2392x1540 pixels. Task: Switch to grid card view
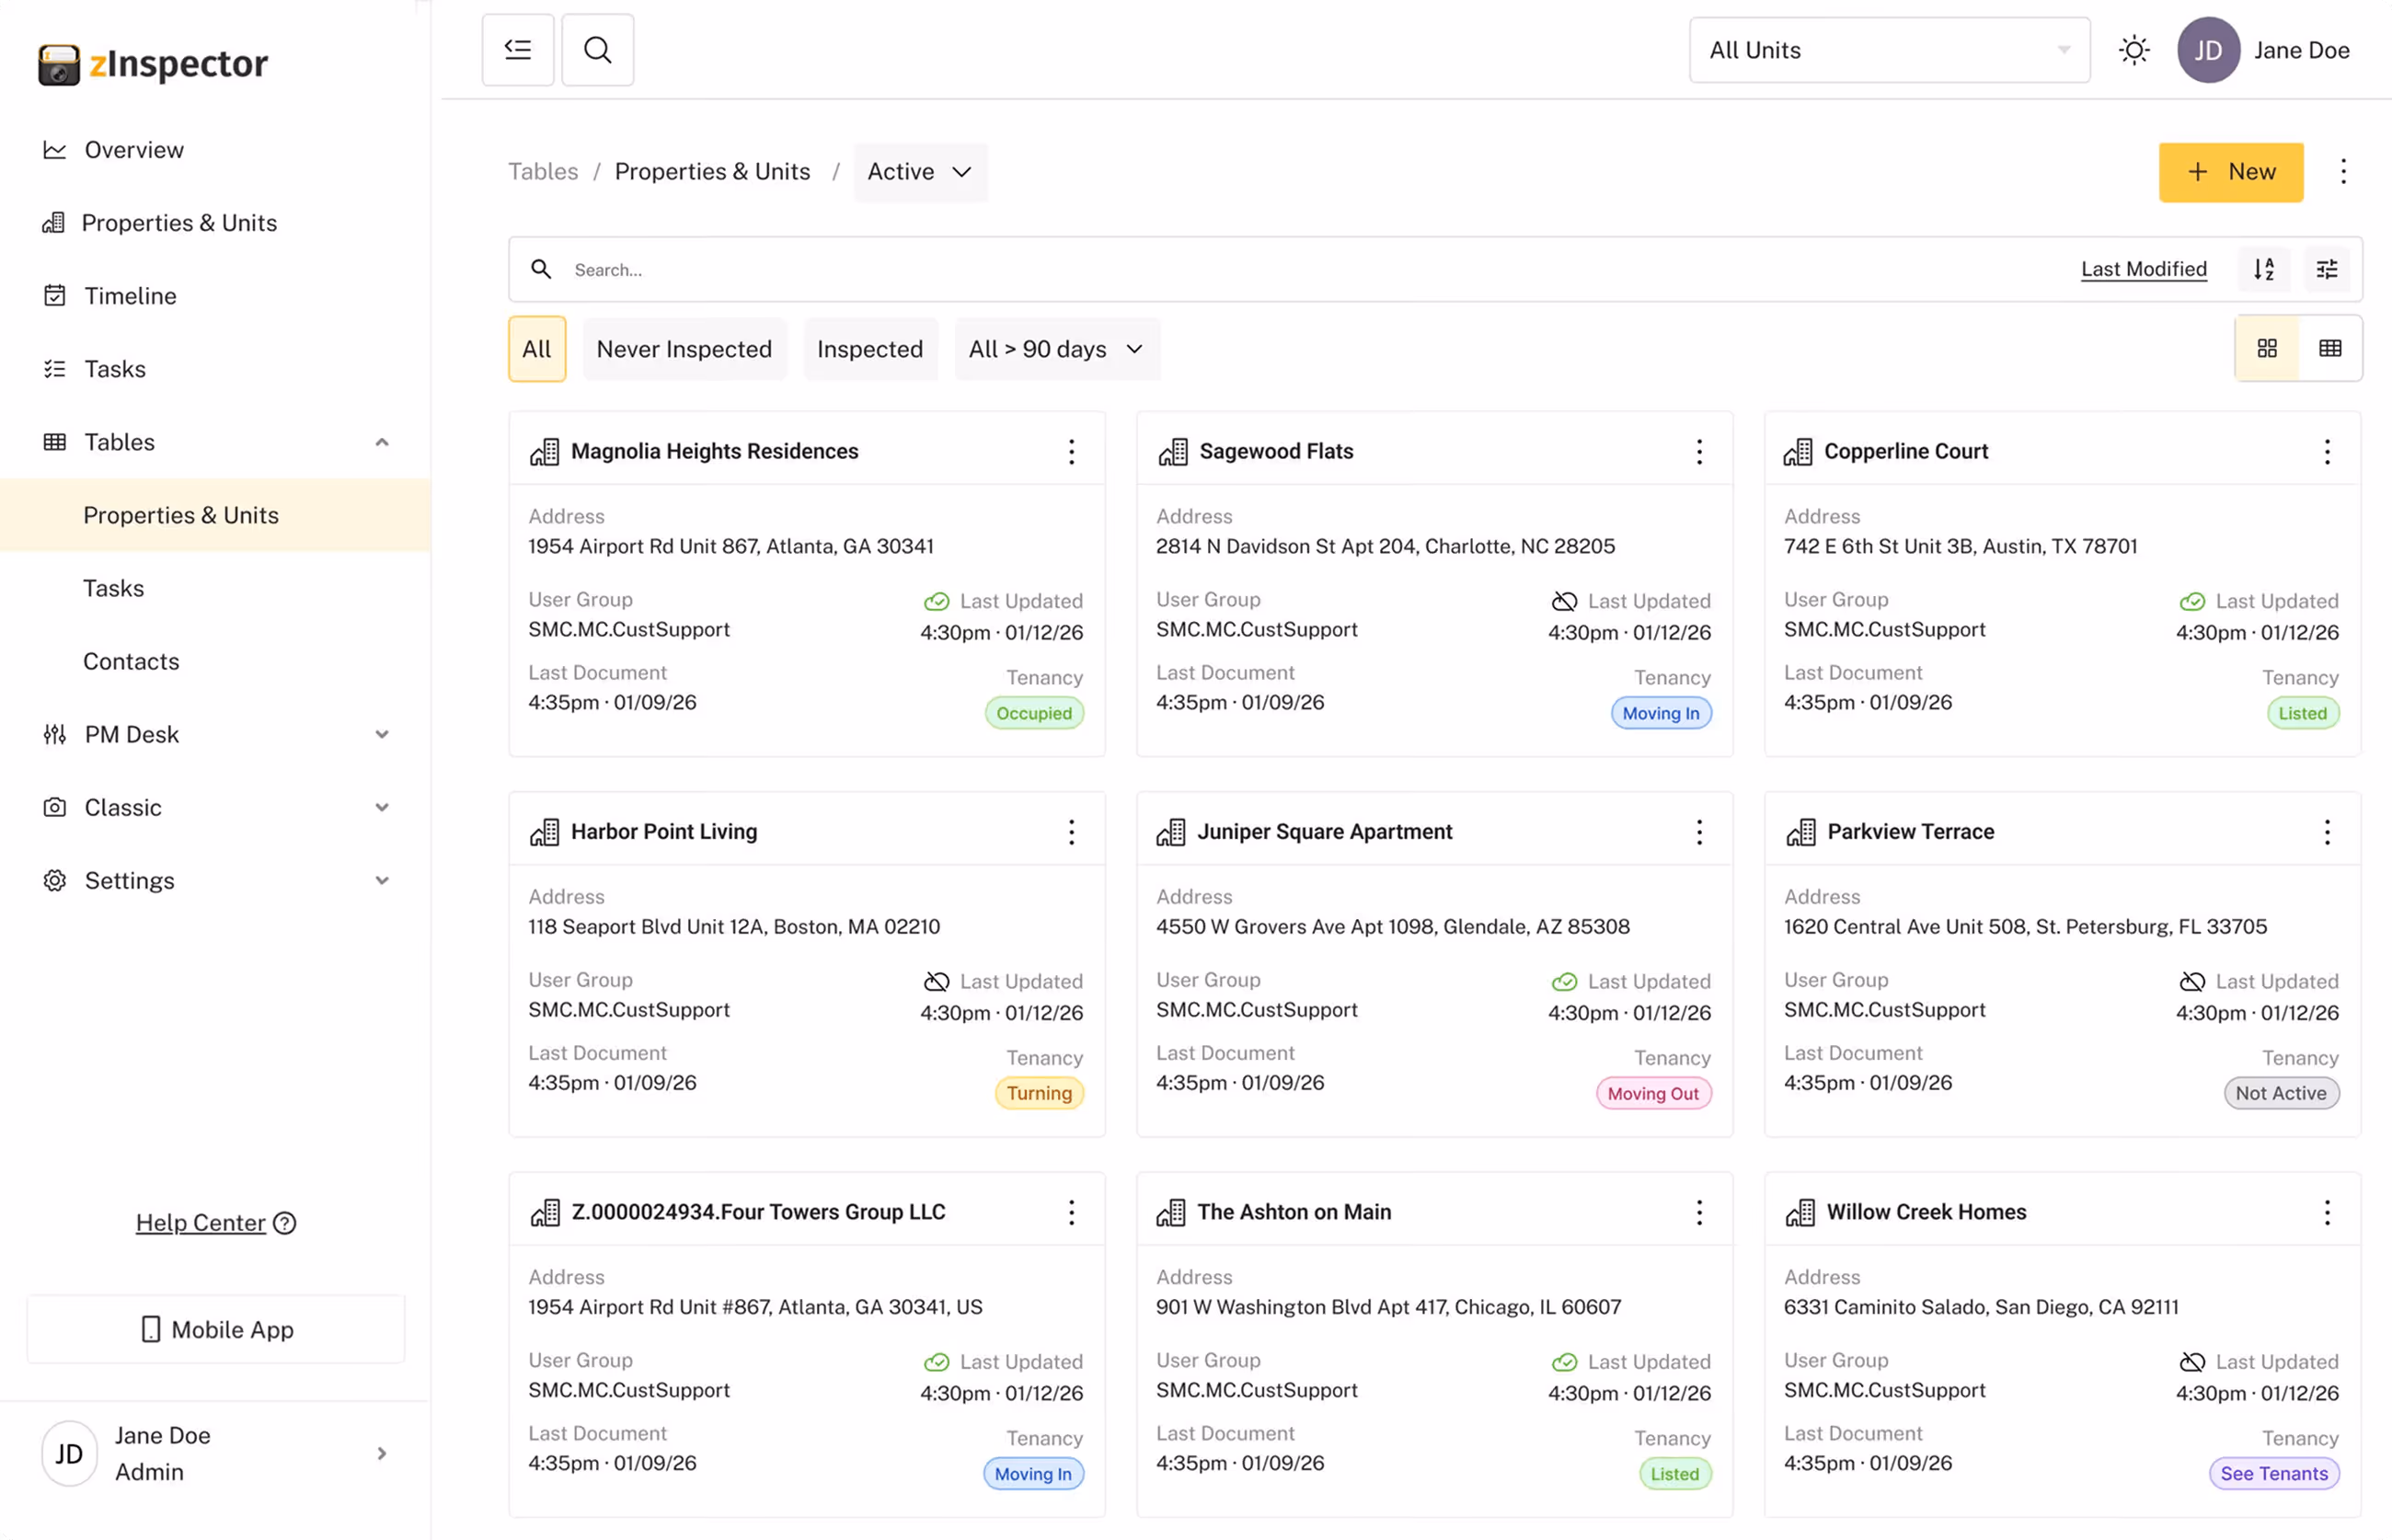click(2267, 348)
